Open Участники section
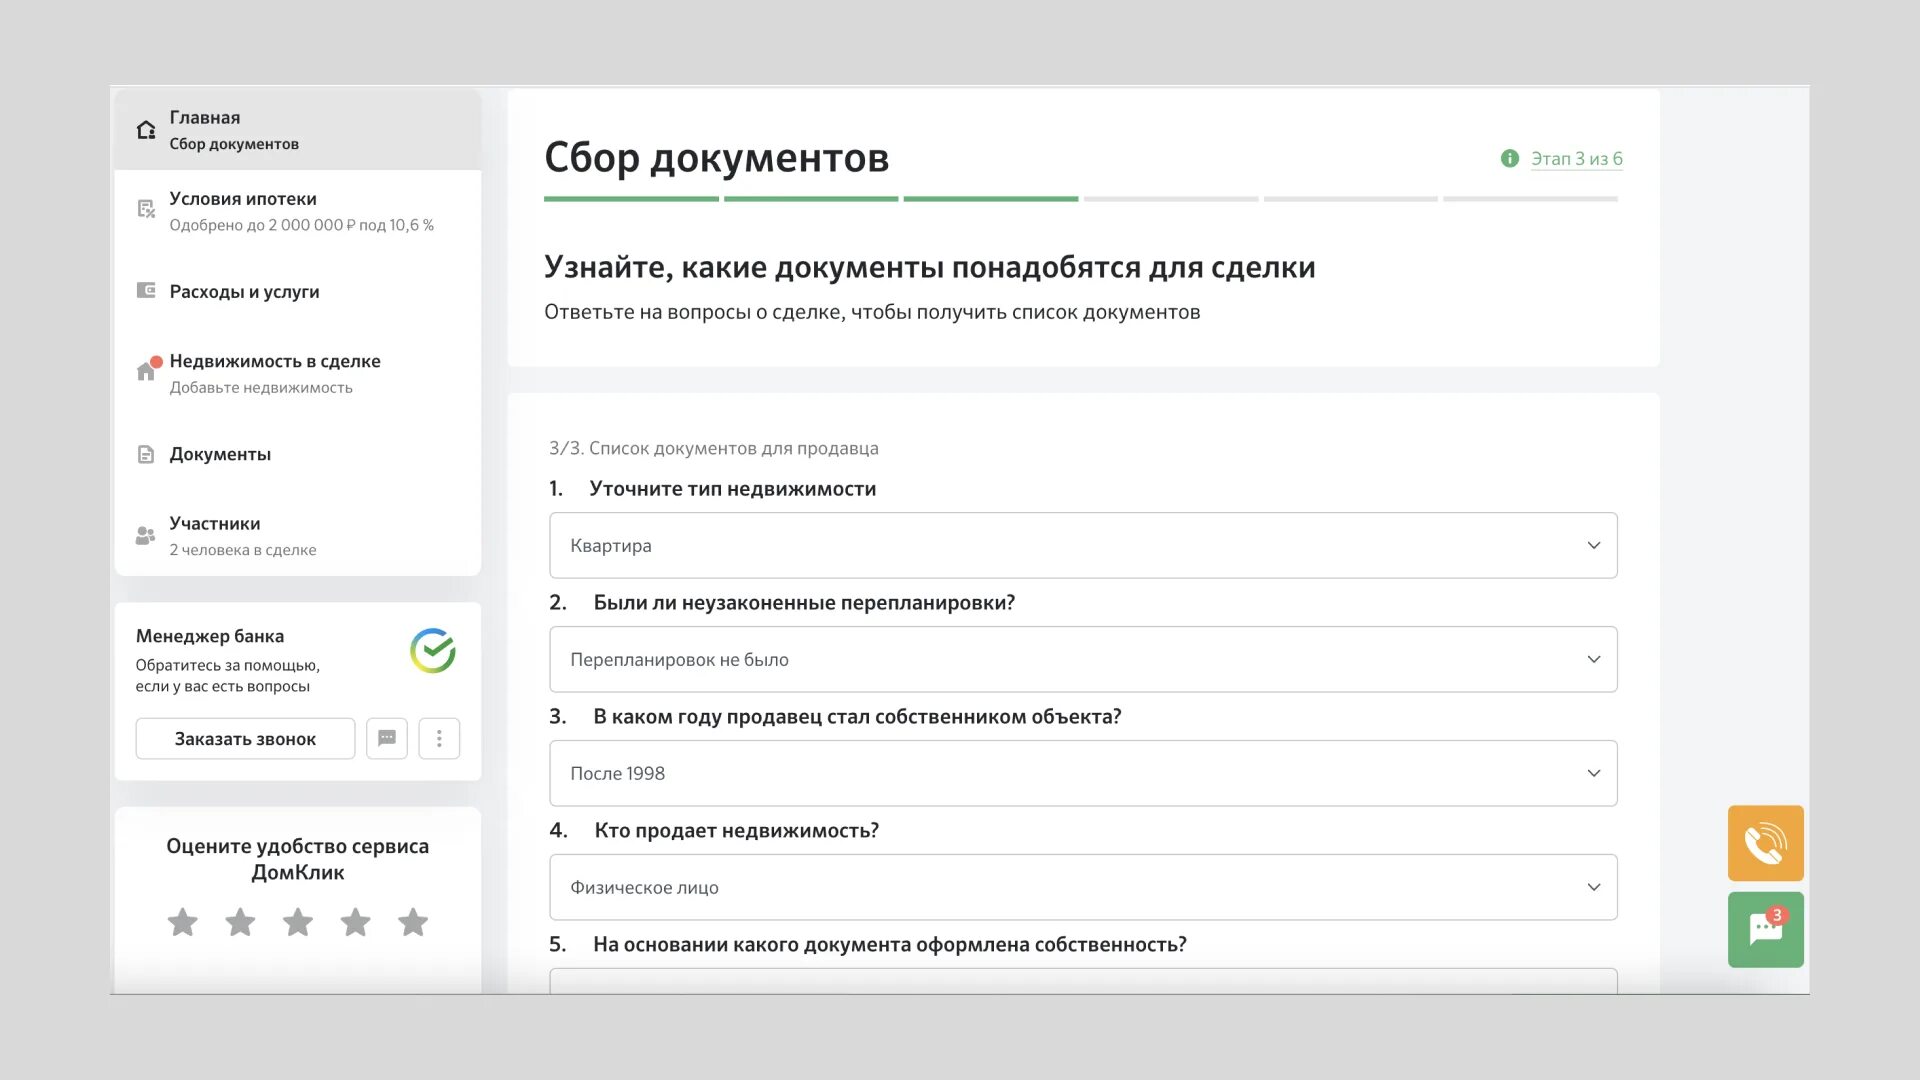Screen dimensions: 1920x1080 [298, 535]
